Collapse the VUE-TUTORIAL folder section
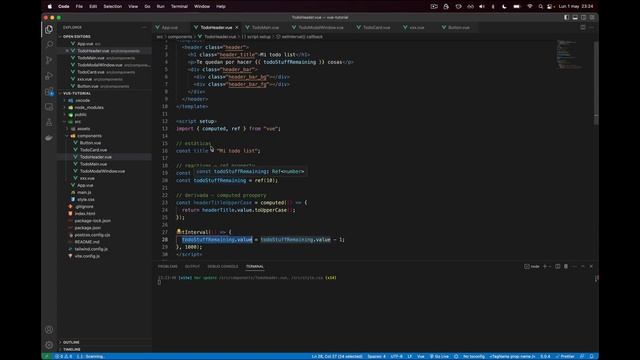 [x=77, y=93]
